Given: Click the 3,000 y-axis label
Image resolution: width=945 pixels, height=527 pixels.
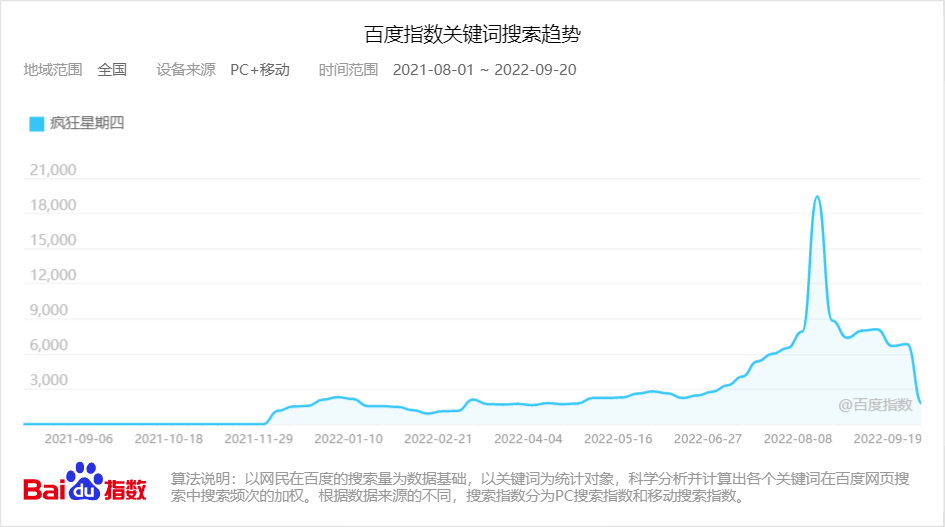Looking at the screenshot, I should coord(49,380).
